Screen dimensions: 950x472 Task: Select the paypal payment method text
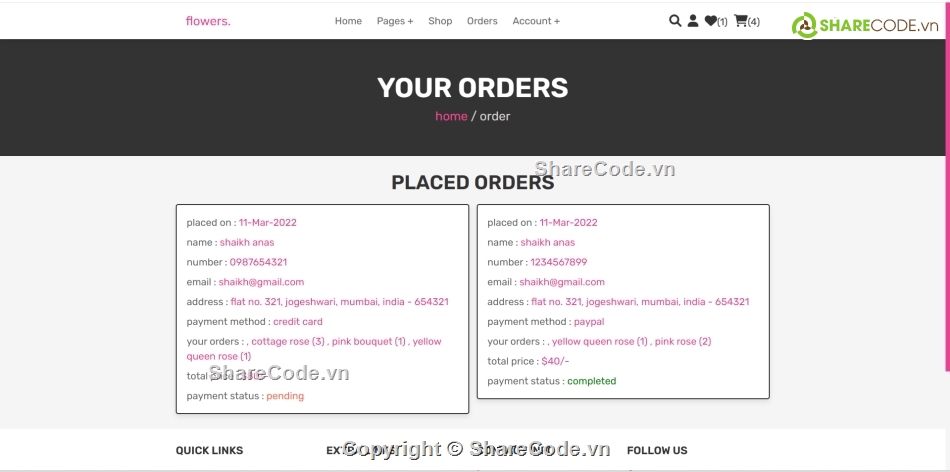[589, 322]
